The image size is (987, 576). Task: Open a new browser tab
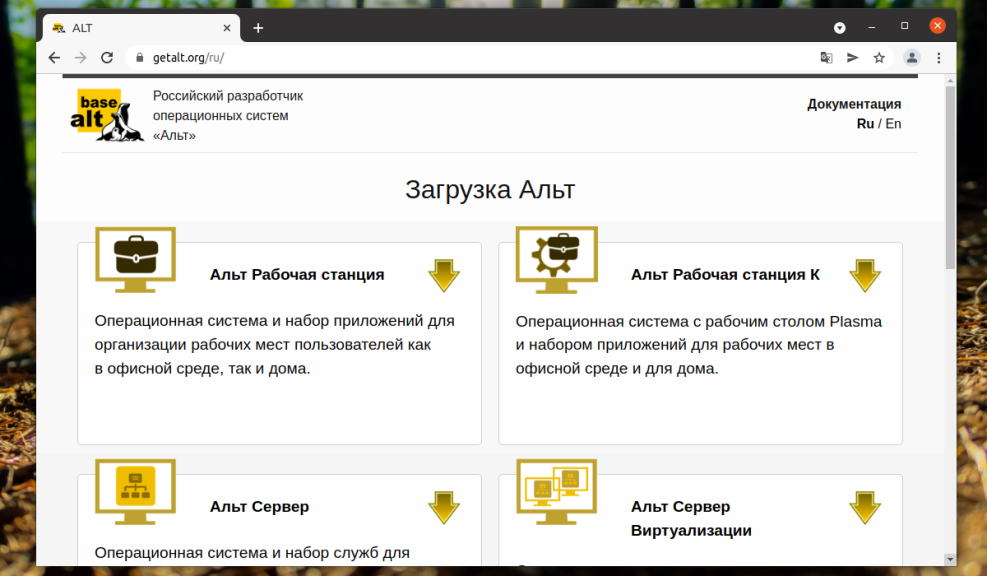point(258,27)
